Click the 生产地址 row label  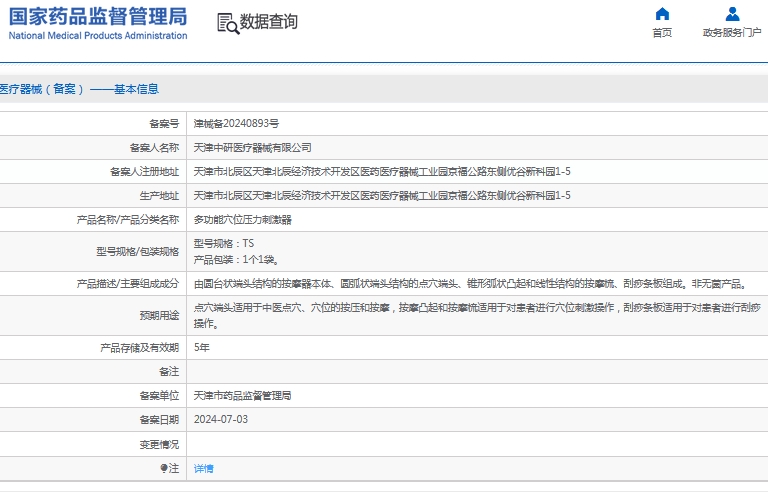click(x=159, y=196)
